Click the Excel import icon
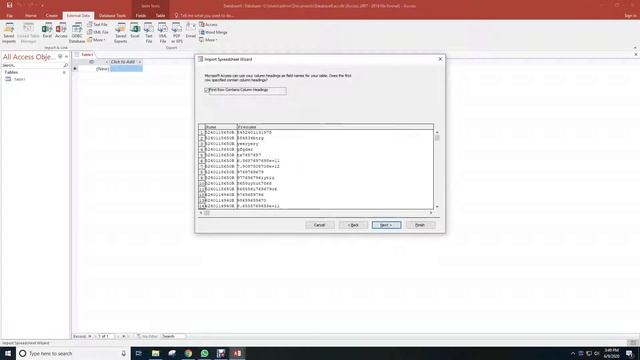Image resolution: width=640 pixels, height=360 pixels. coord(47,31)
